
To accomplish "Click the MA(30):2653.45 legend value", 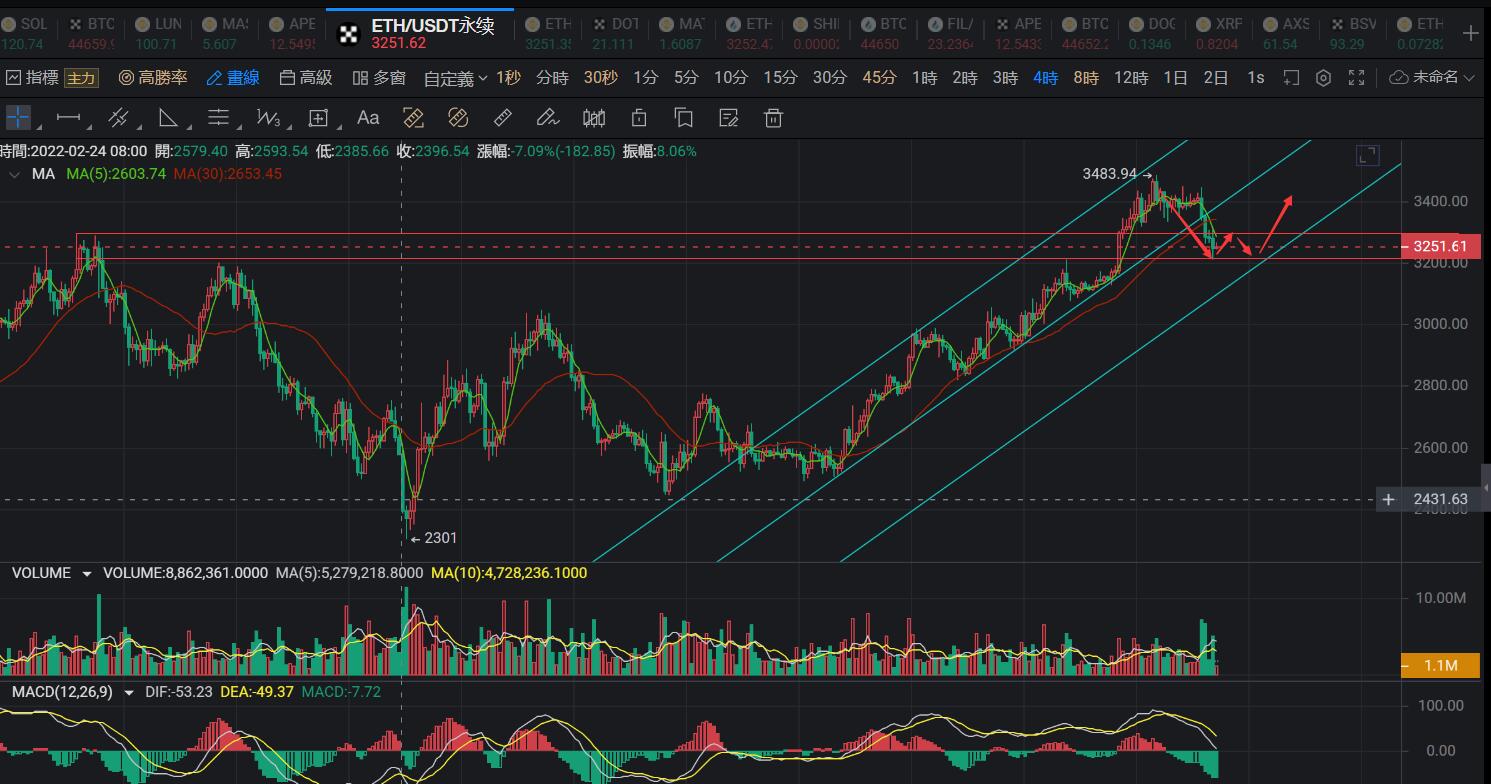I will [228, 174].
